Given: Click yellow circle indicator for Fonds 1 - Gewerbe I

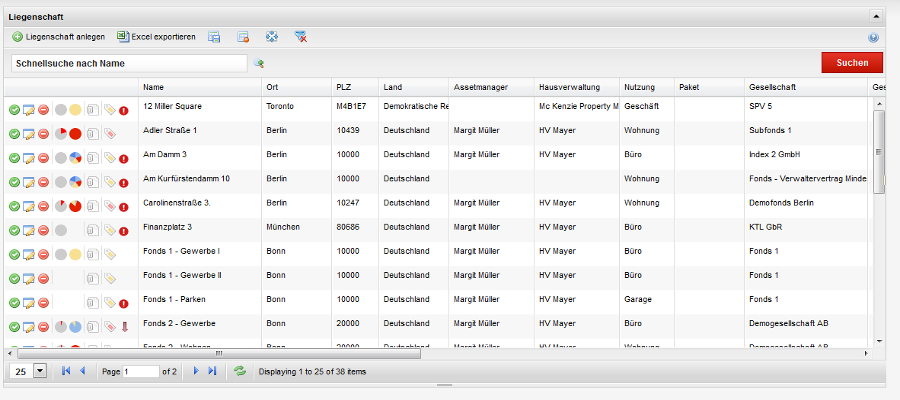Looking at the screenshot, I should point(75,254).
